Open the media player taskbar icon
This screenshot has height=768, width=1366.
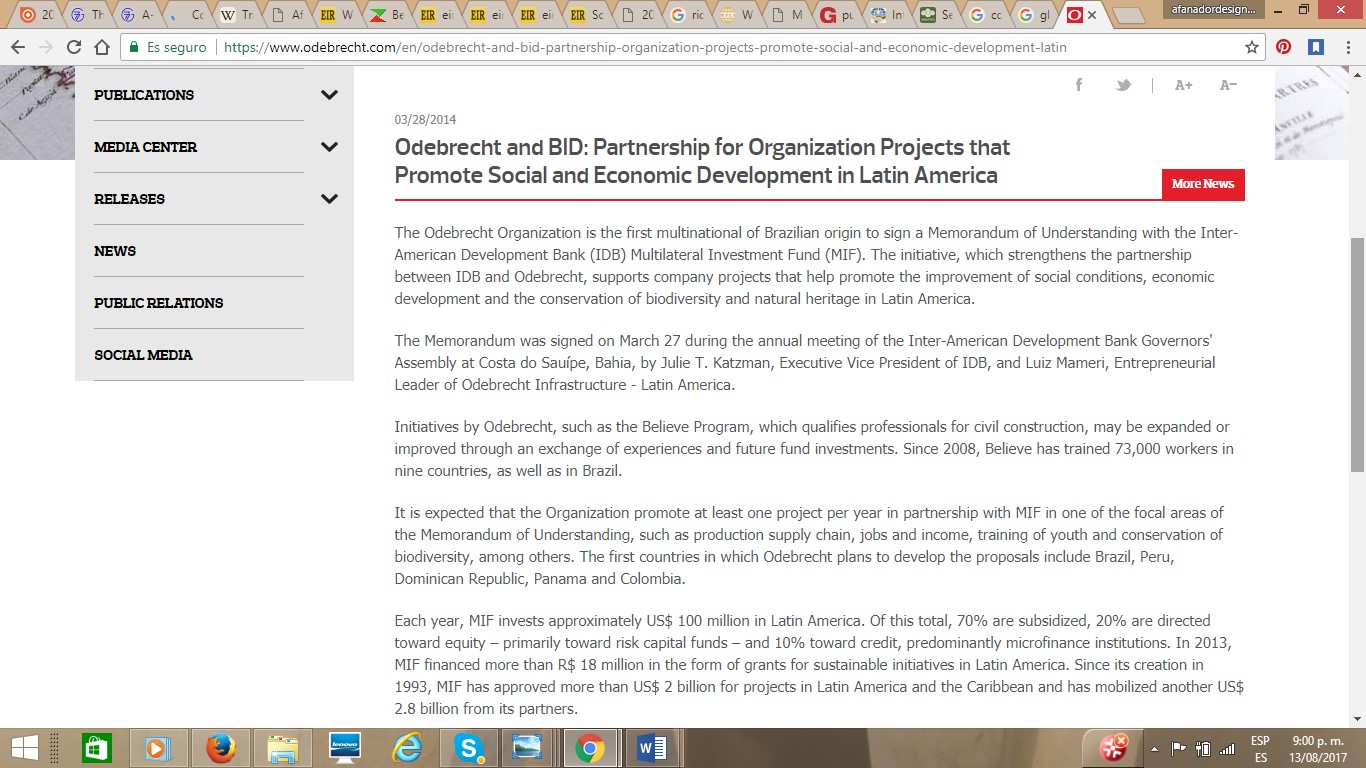(x=157, y=748)
